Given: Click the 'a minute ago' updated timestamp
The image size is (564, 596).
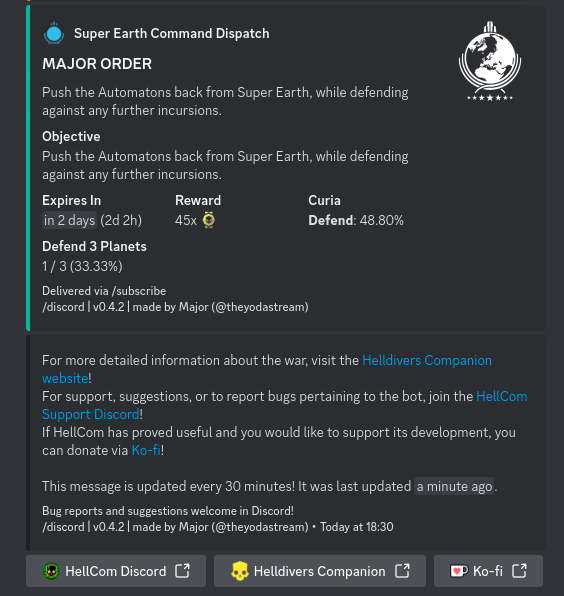Looking at the screenshot, I should 454,486.
